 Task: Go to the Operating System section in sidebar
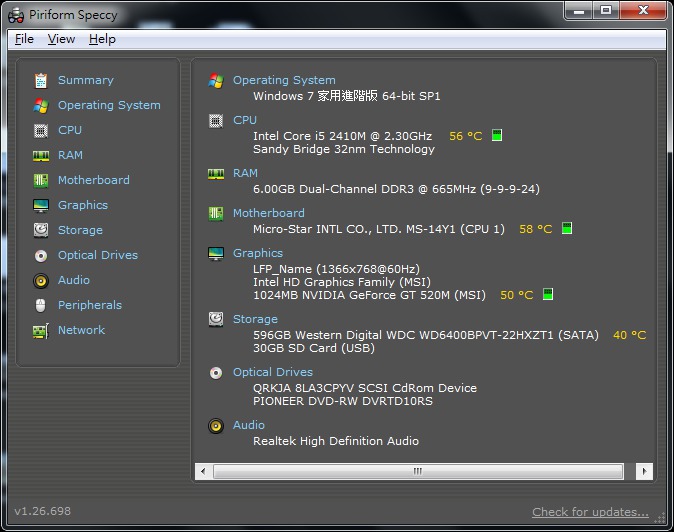(x=109, y=105)
